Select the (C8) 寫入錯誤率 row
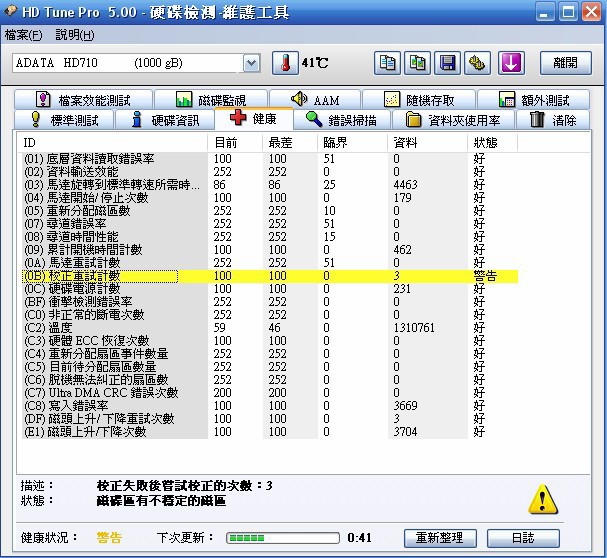607x558 pixels. [269, 406]
